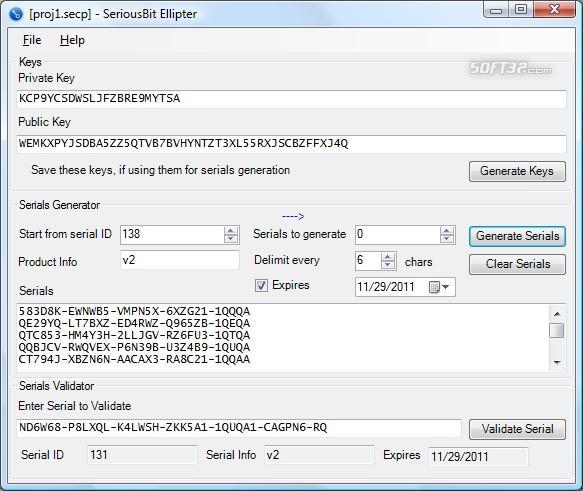Decrease Start from serial ID with down arrow
Viewport: 583px width, 491px height.
pyautogui.click(x=231, y=239)
